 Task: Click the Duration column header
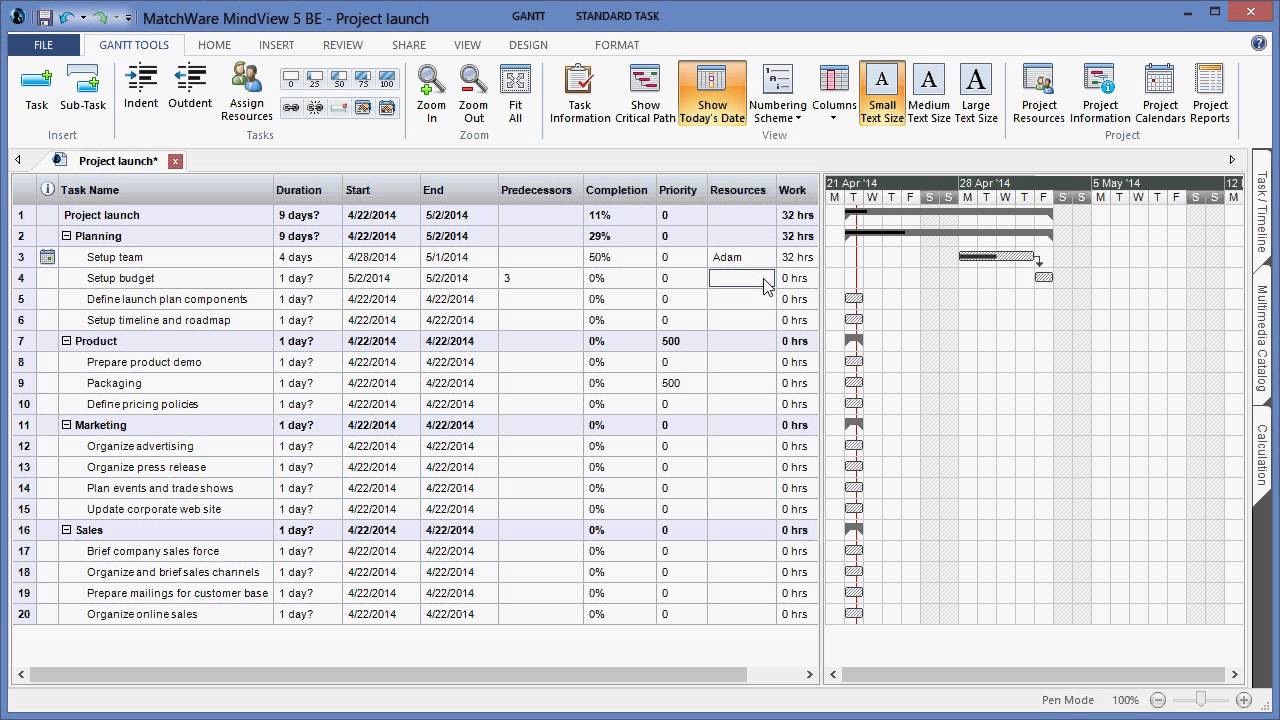[x=308, y=190]
